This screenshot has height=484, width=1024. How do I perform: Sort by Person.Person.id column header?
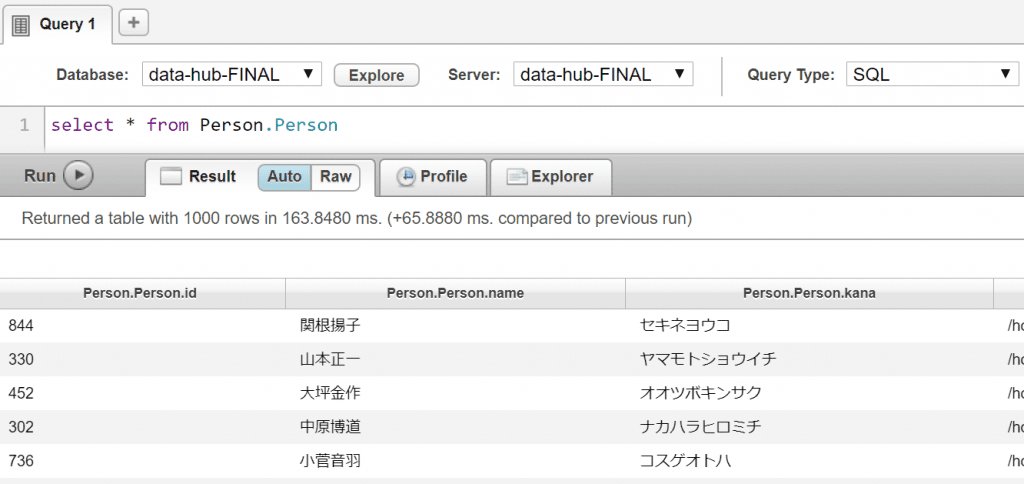coord(142,293)
